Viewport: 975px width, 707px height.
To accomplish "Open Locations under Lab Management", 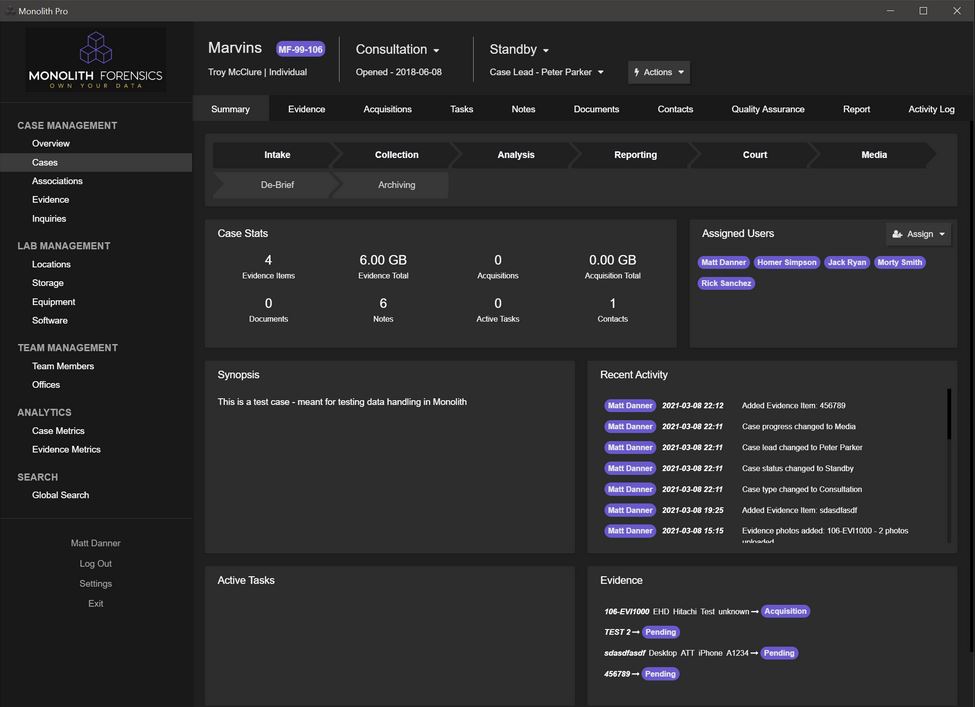I will [x=51, y=264].
